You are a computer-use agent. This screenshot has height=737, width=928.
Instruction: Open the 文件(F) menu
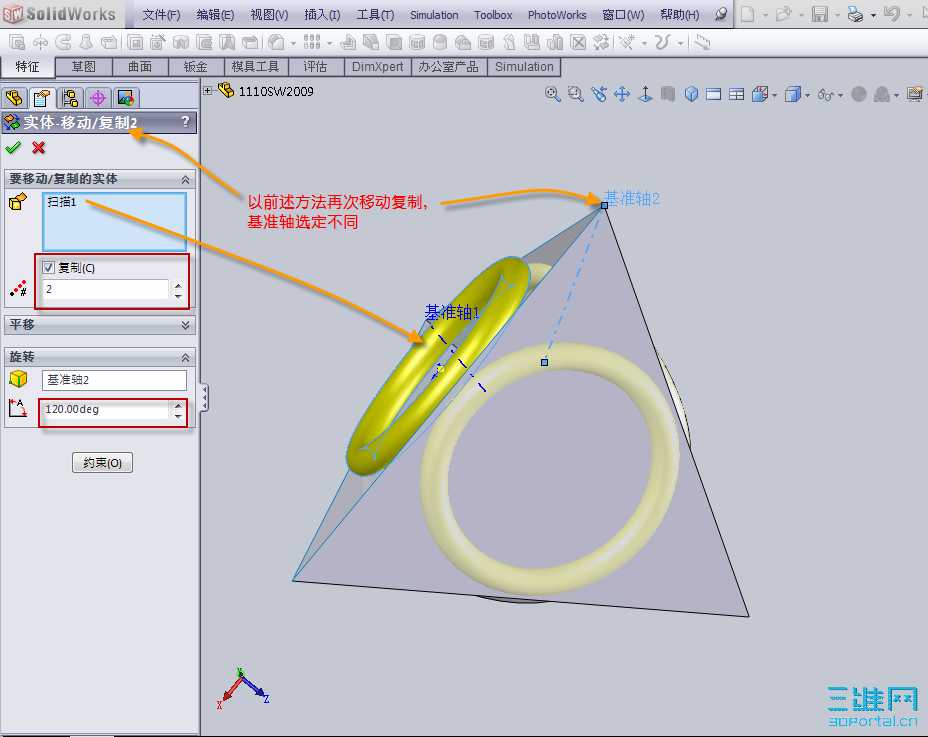(161, 15)
